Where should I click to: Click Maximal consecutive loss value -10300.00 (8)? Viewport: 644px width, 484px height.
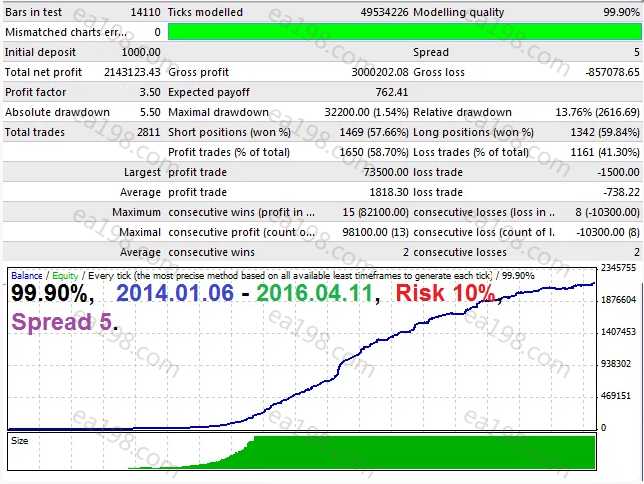[x=608, y=233]
